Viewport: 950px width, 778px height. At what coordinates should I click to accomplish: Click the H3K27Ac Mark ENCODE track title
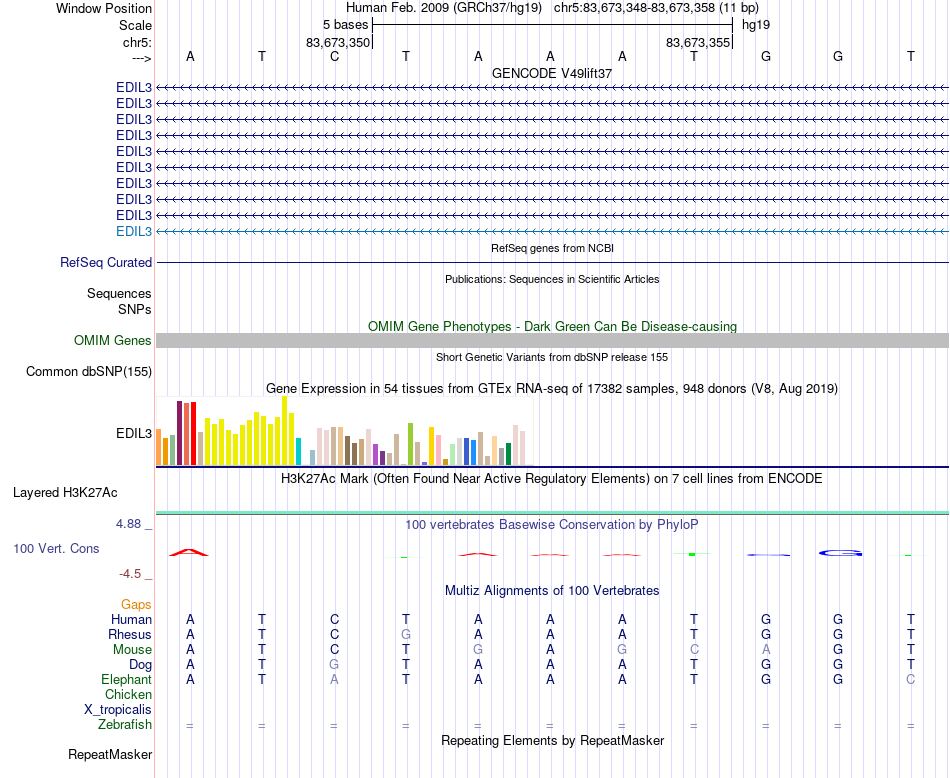[552, 479]
